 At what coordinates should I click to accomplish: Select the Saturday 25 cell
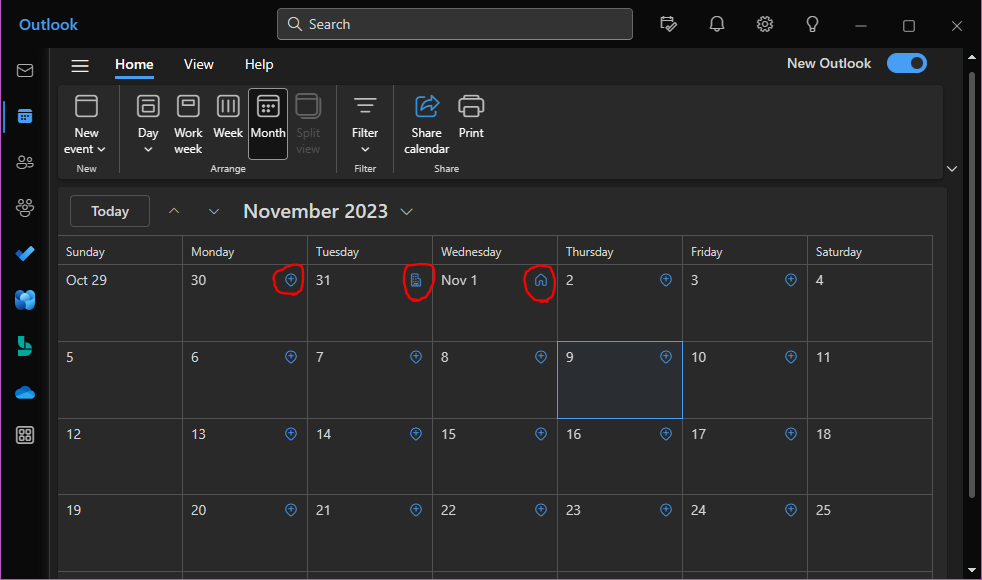[869, 533]
